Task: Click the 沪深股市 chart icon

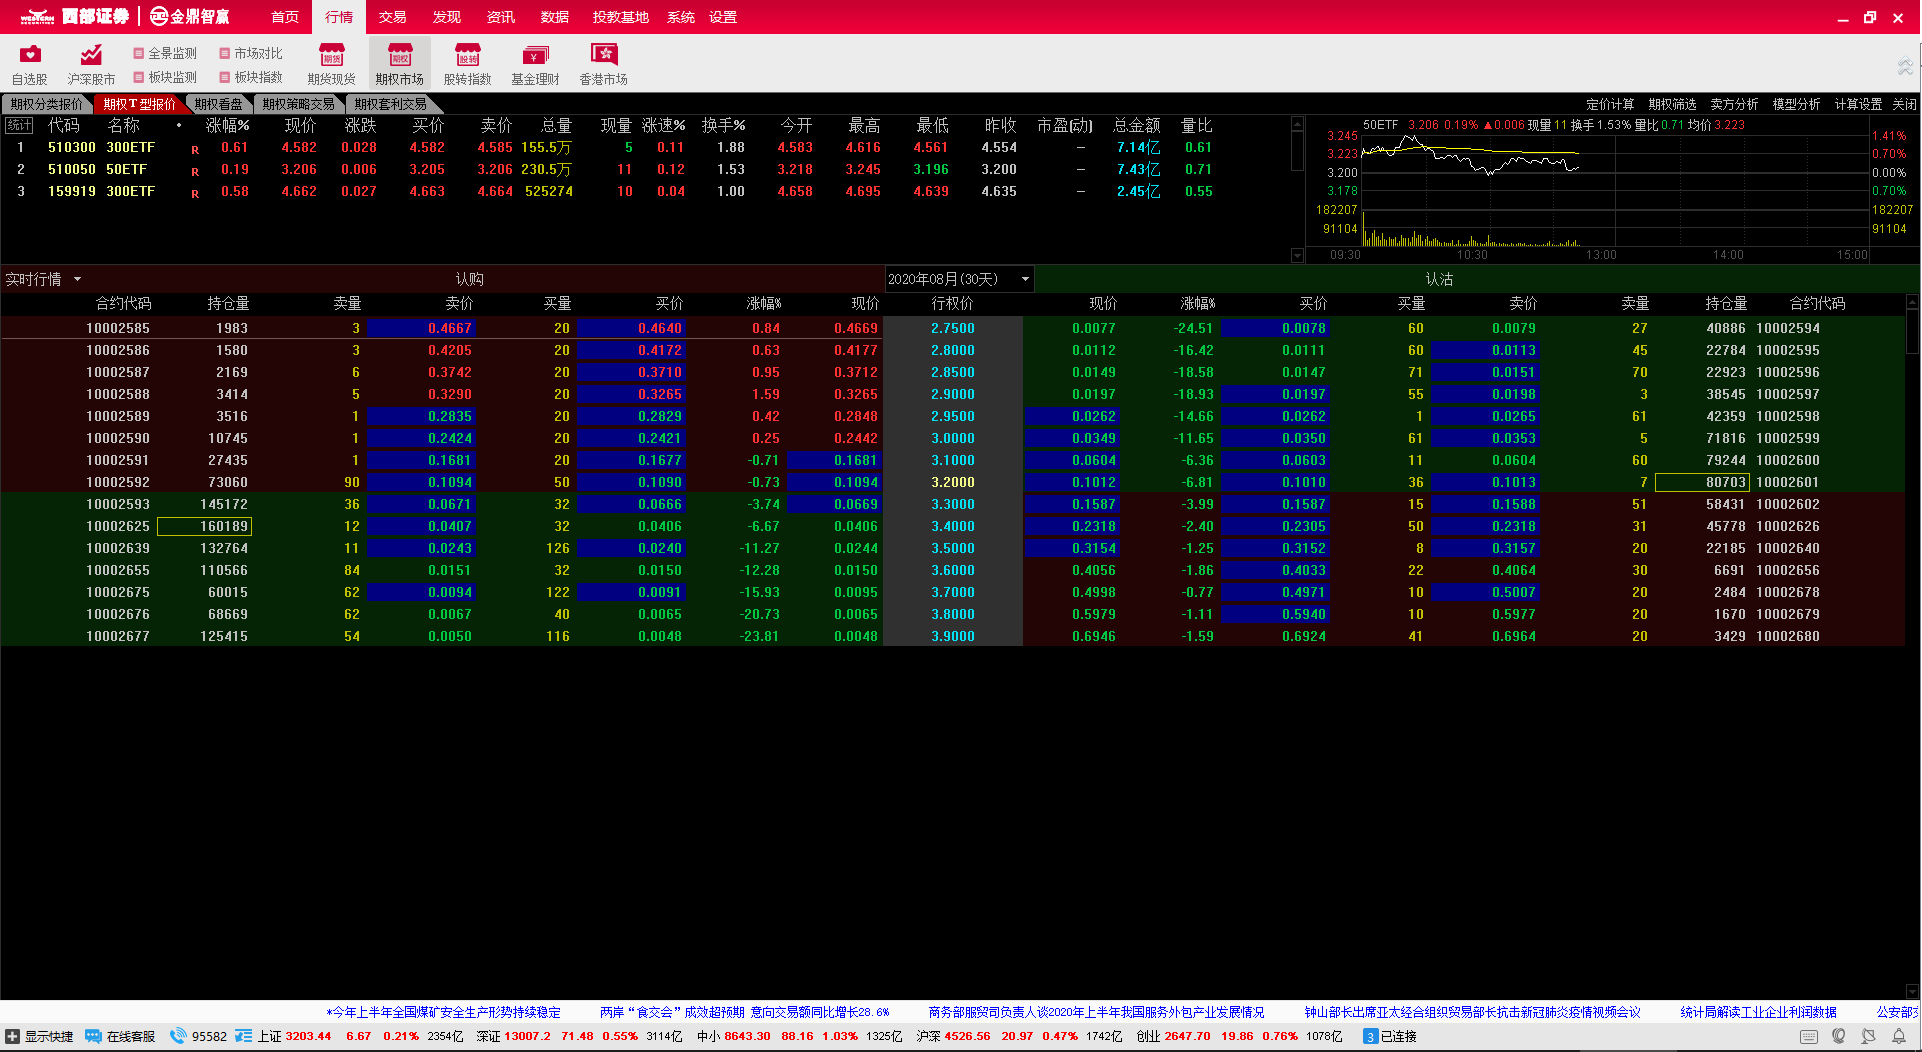Action: [91, 56]
